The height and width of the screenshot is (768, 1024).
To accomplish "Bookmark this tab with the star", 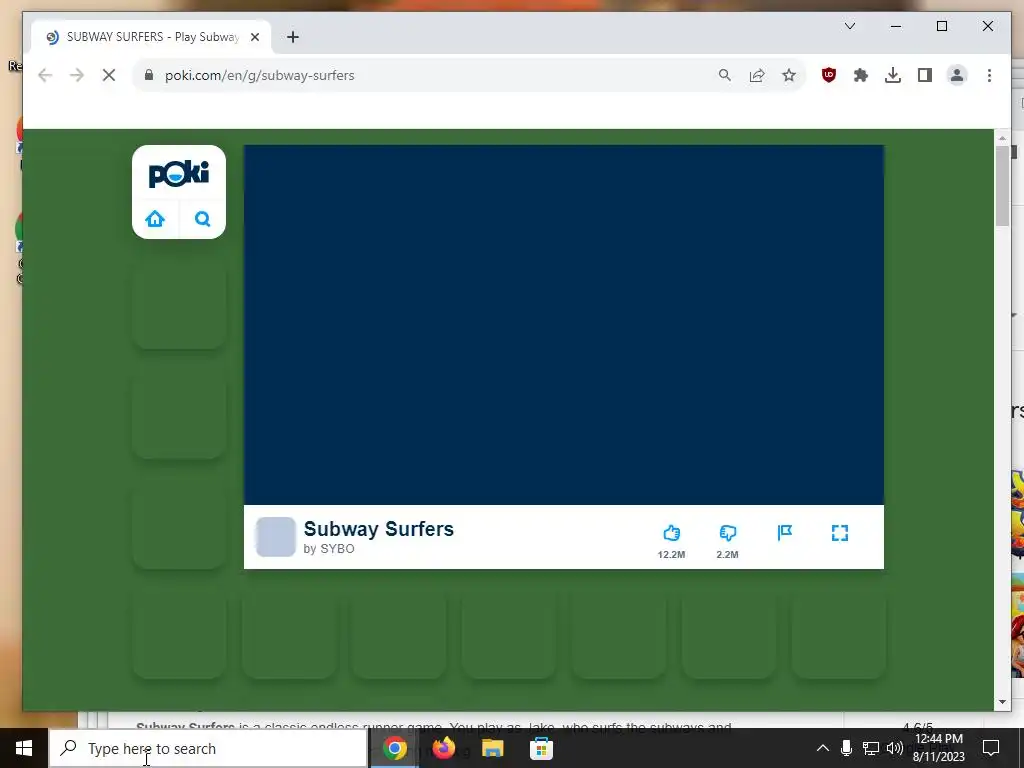I will pos(789,75).
